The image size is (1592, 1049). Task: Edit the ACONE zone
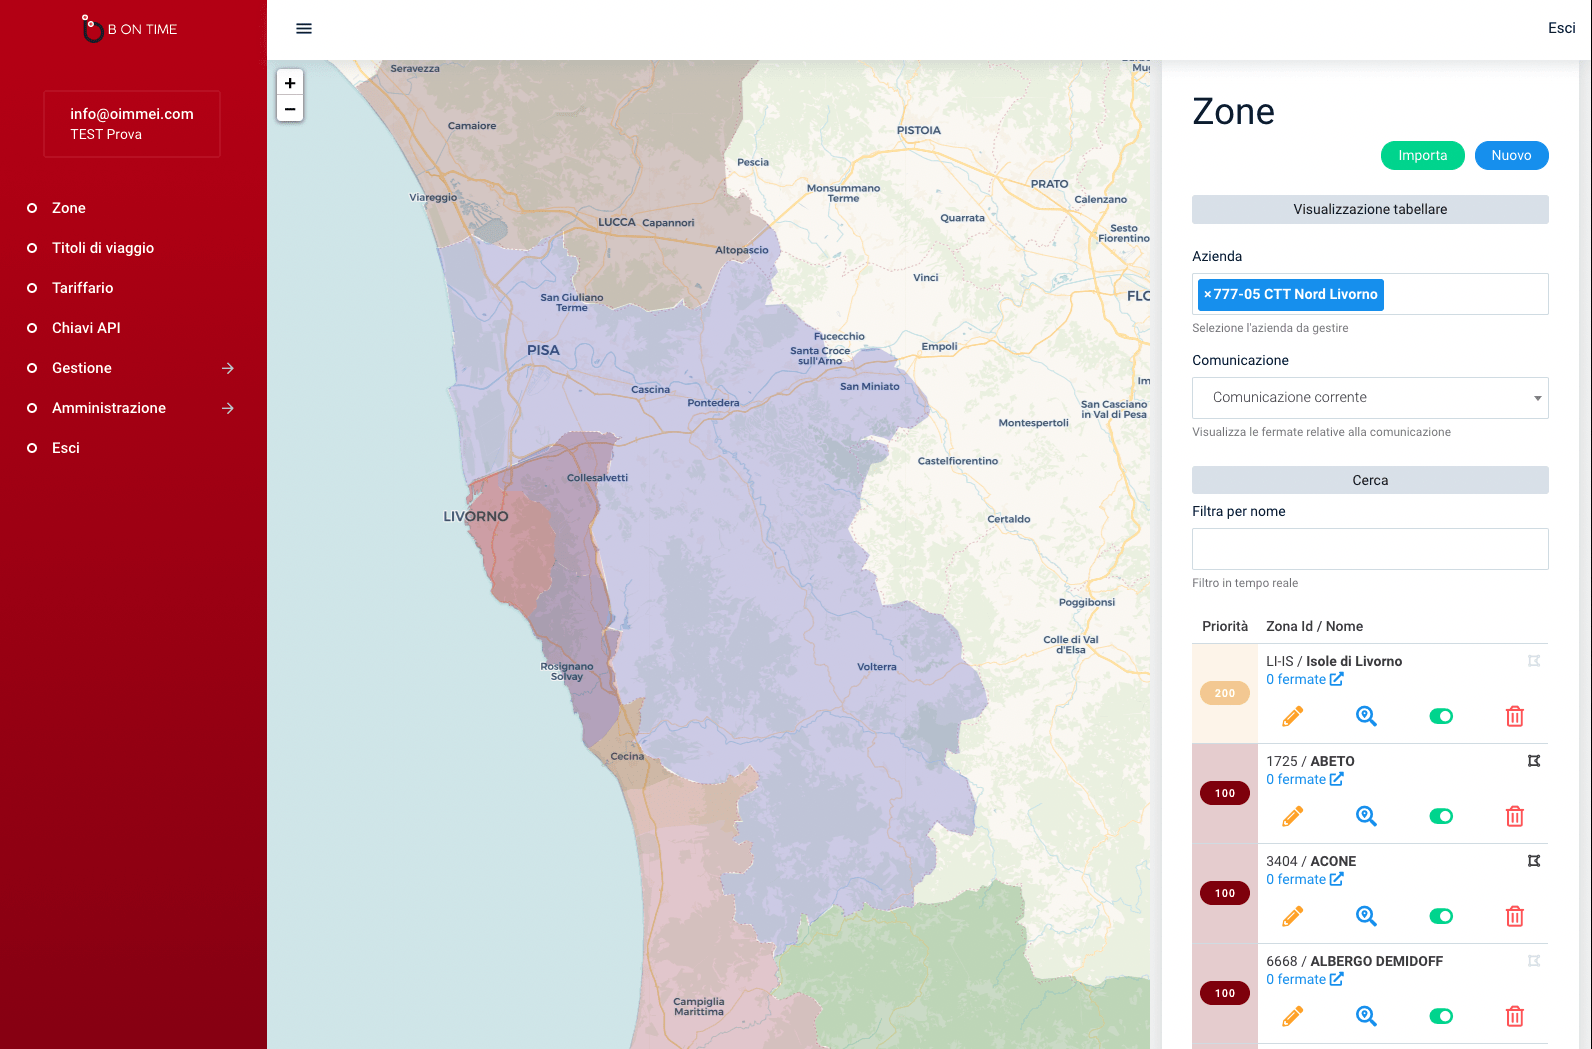click(x=1292, y=916)
